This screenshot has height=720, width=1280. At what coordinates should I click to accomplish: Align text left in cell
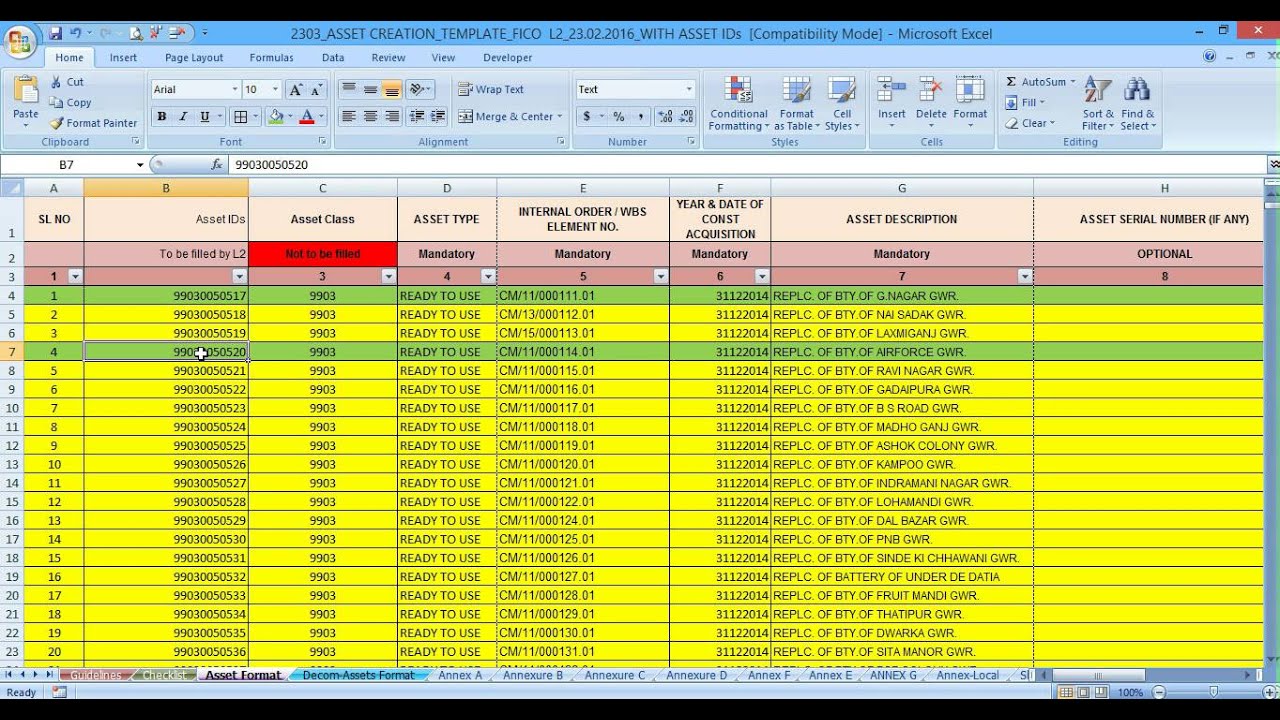point(349,117)
